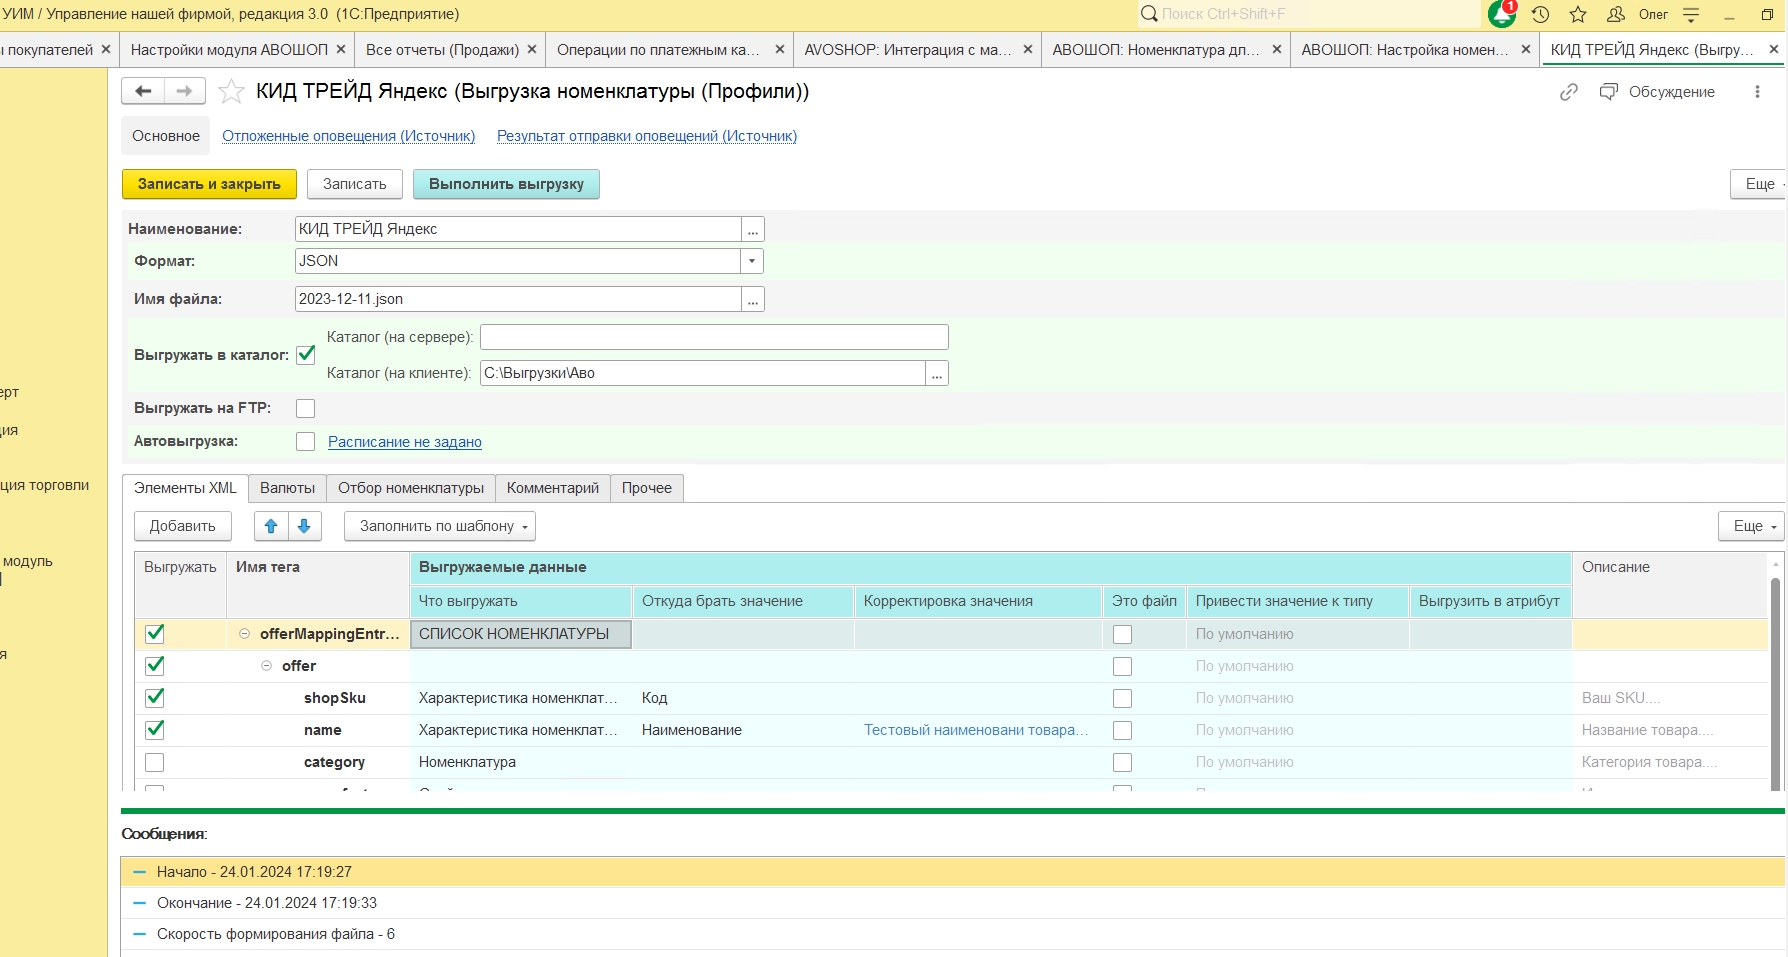Click the Каталог (на сервере) input field
This screenshot has width=1788, height=957.
pos(713,337)
